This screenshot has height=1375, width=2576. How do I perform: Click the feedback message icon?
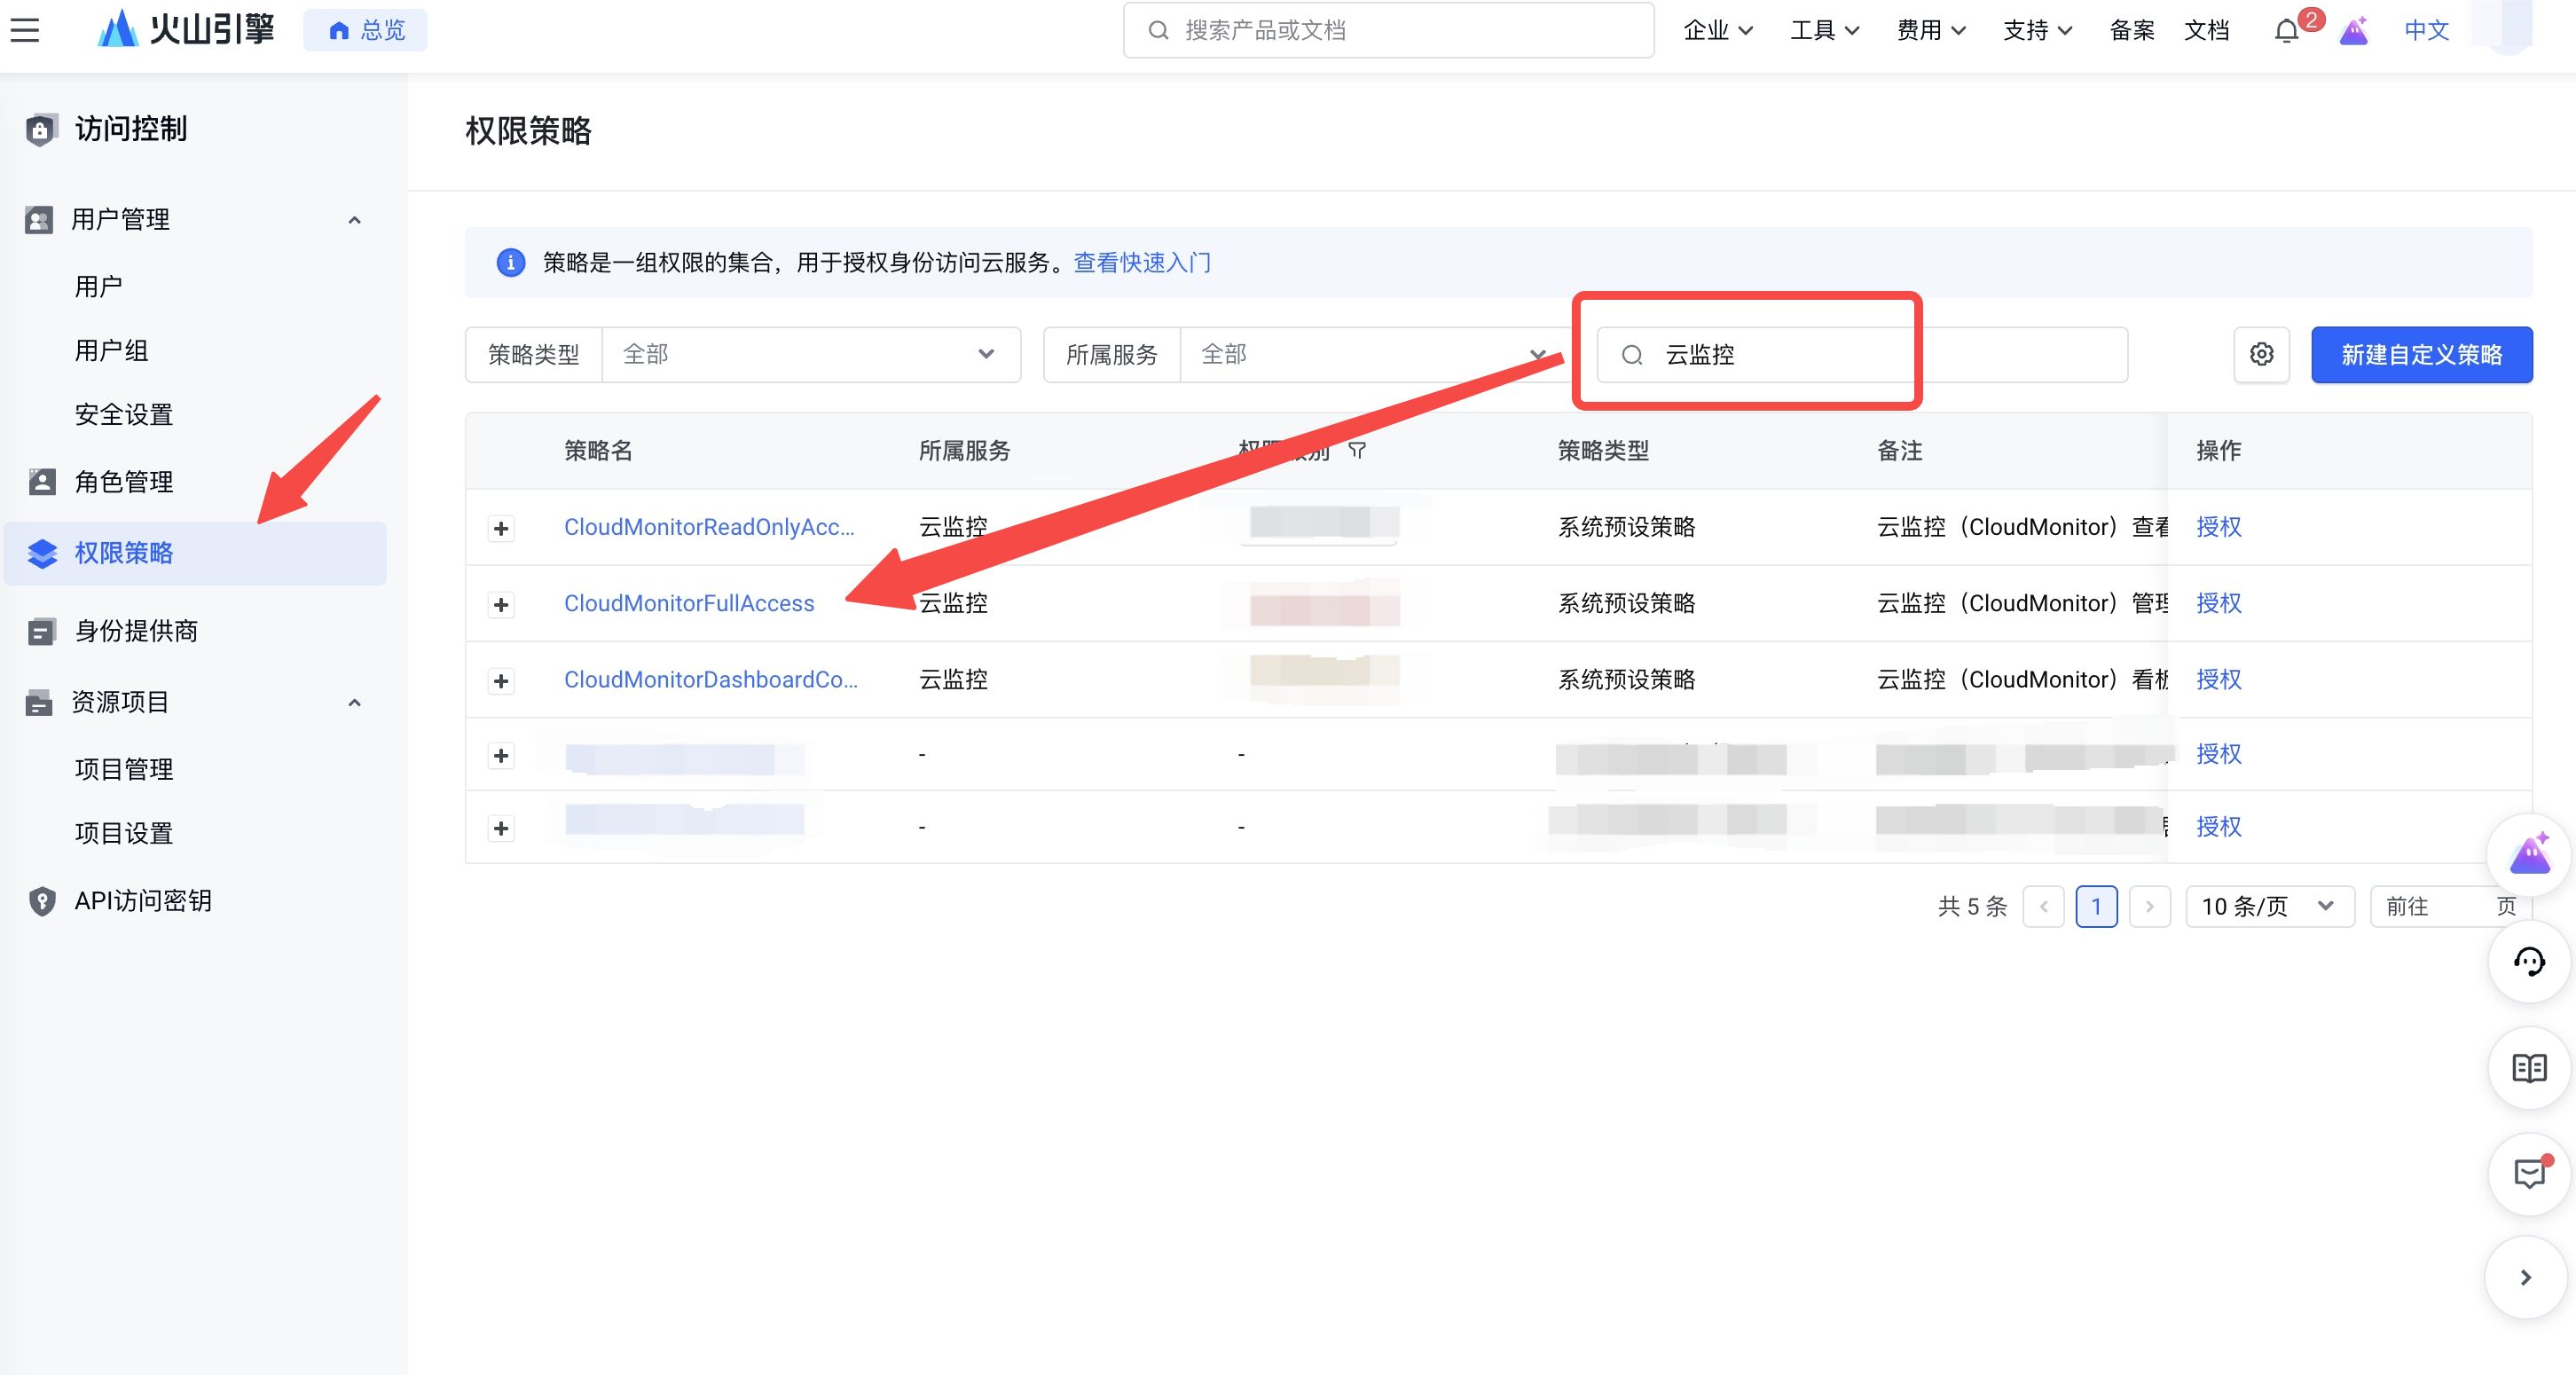(x=2529, y=1174)
